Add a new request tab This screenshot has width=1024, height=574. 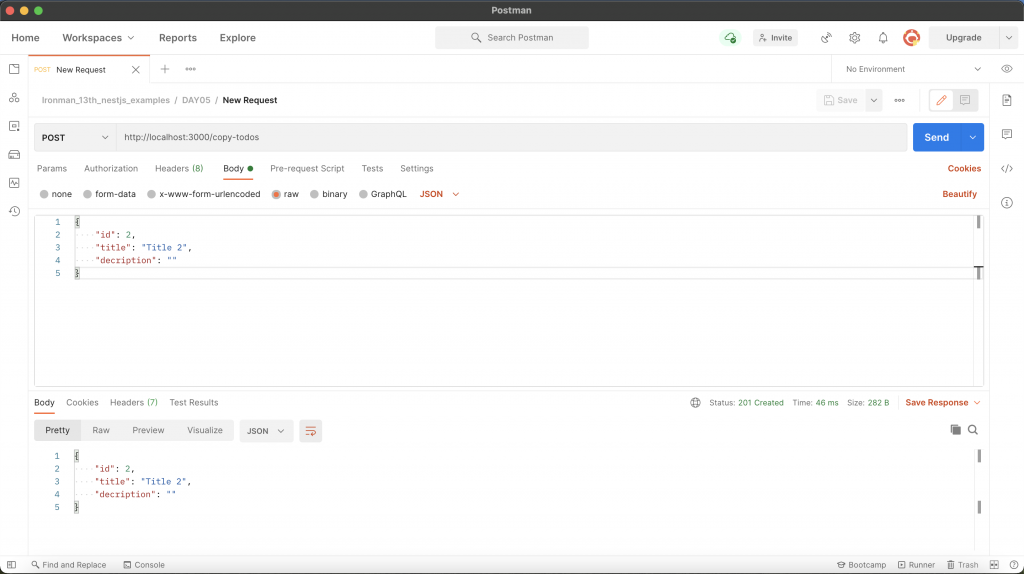click(165, 69)
